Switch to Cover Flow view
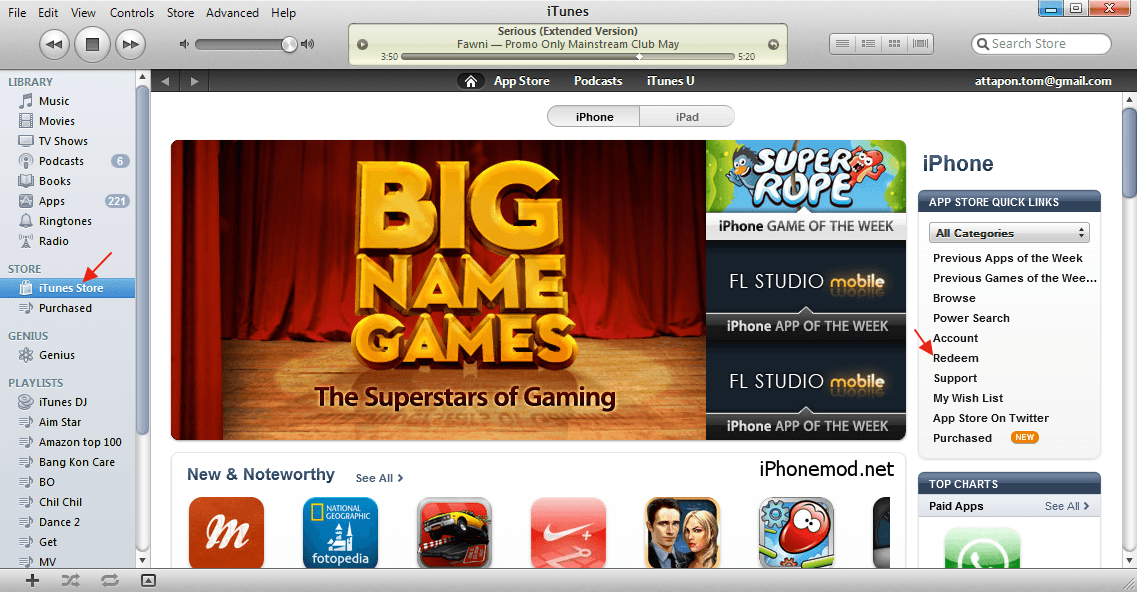The height and width of the screenshot is (592, 1137). tap(920, 44)
